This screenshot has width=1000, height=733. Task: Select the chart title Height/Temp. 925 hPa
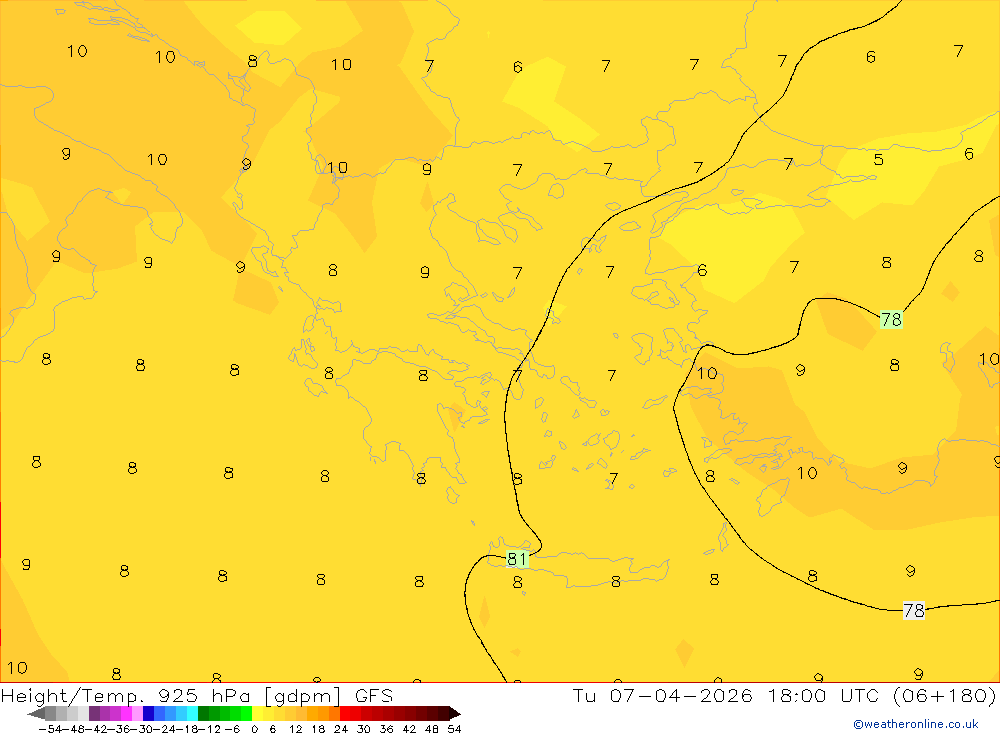click(126, 696)
